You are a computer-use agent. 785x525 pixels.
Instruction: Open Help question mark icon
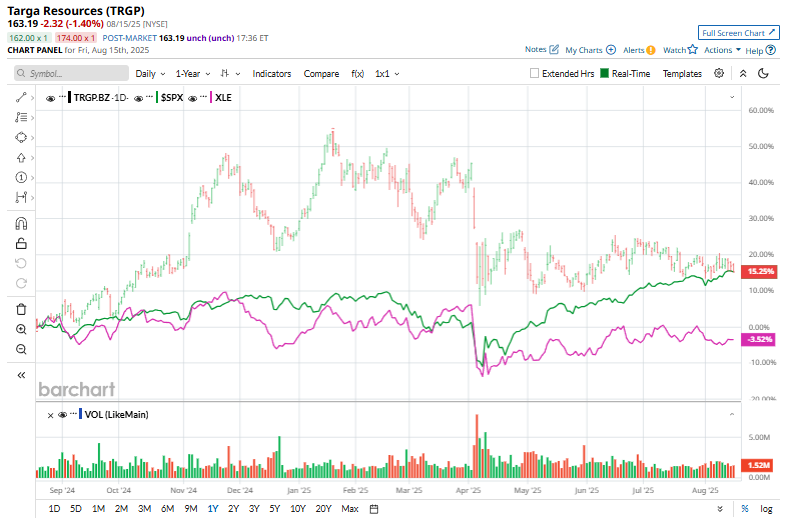click(x=771, y=50)
